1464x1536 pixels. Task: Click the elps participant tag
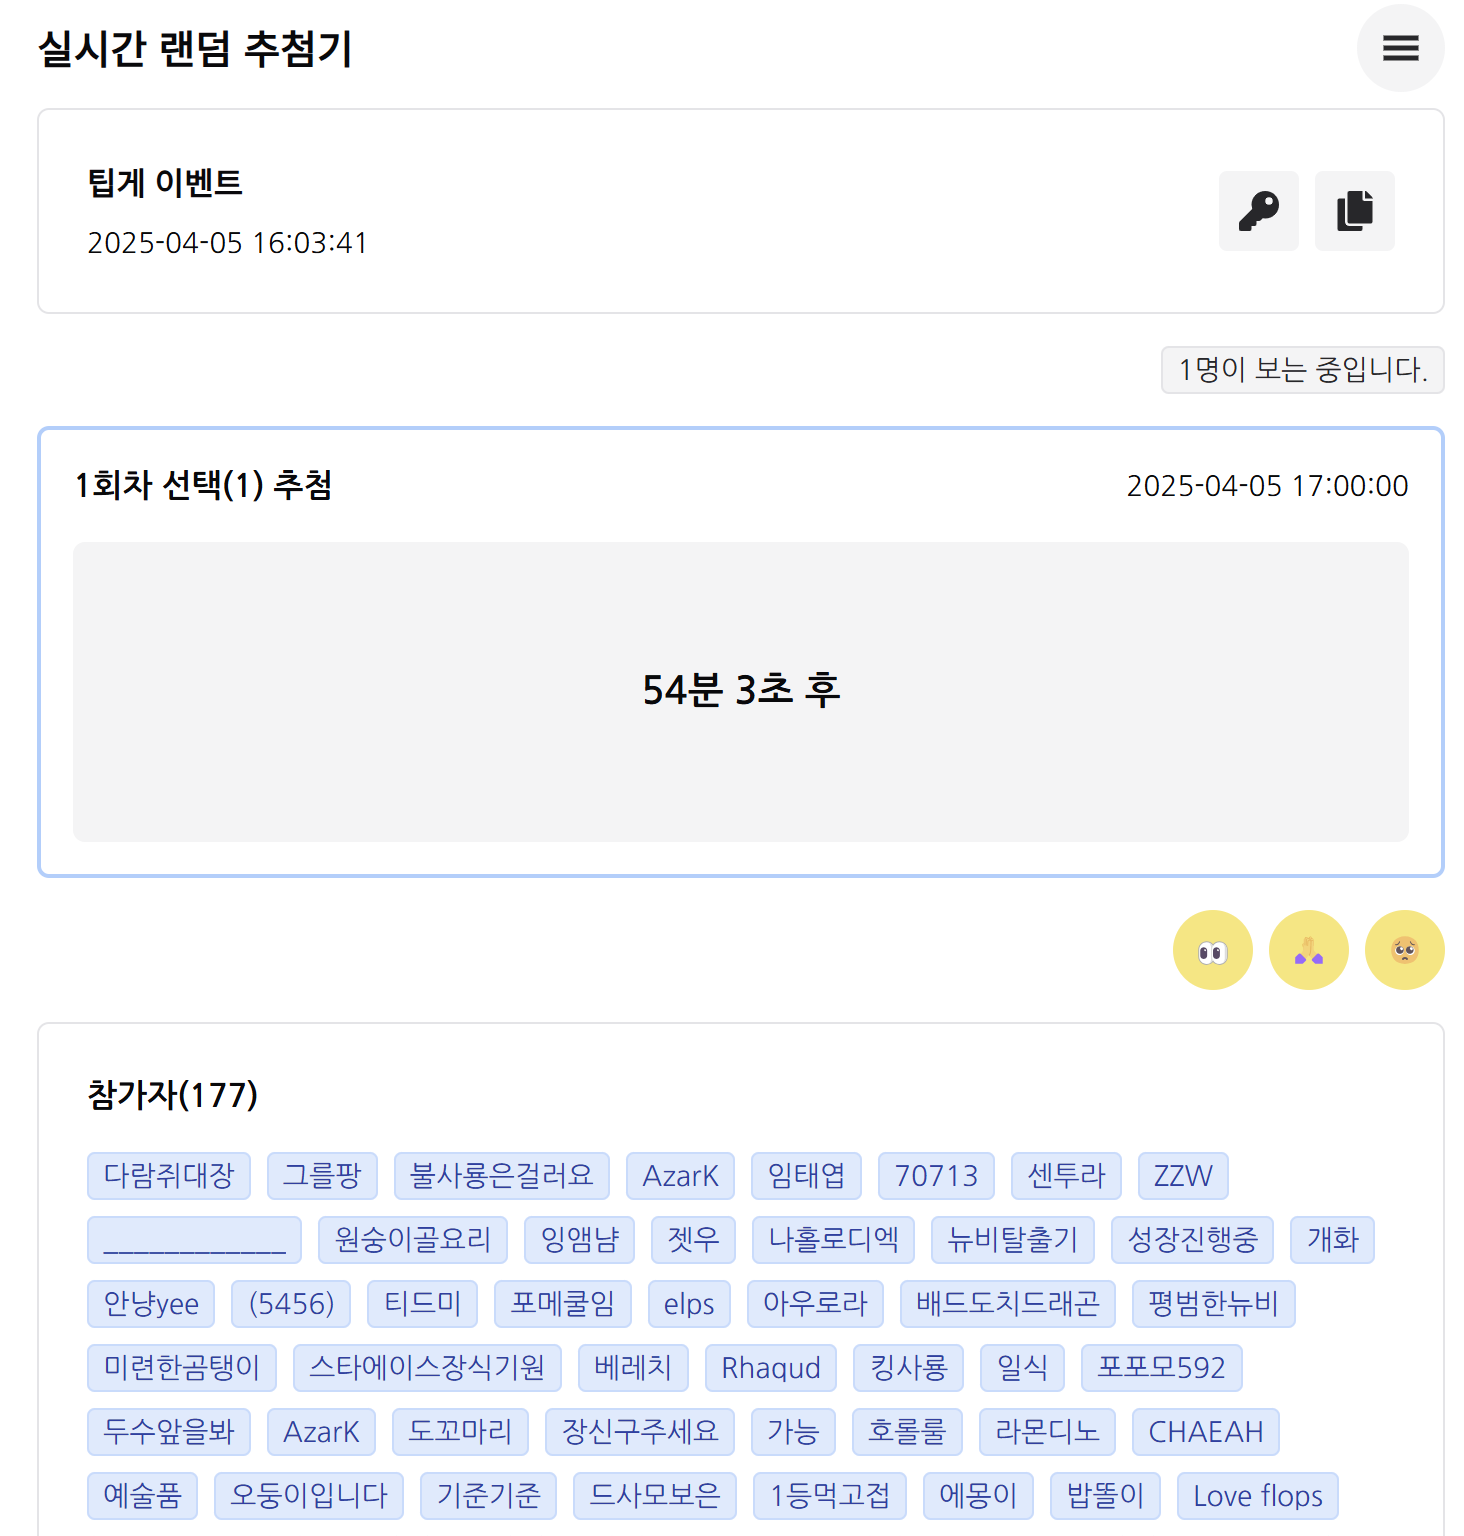tap(689, 1304)
